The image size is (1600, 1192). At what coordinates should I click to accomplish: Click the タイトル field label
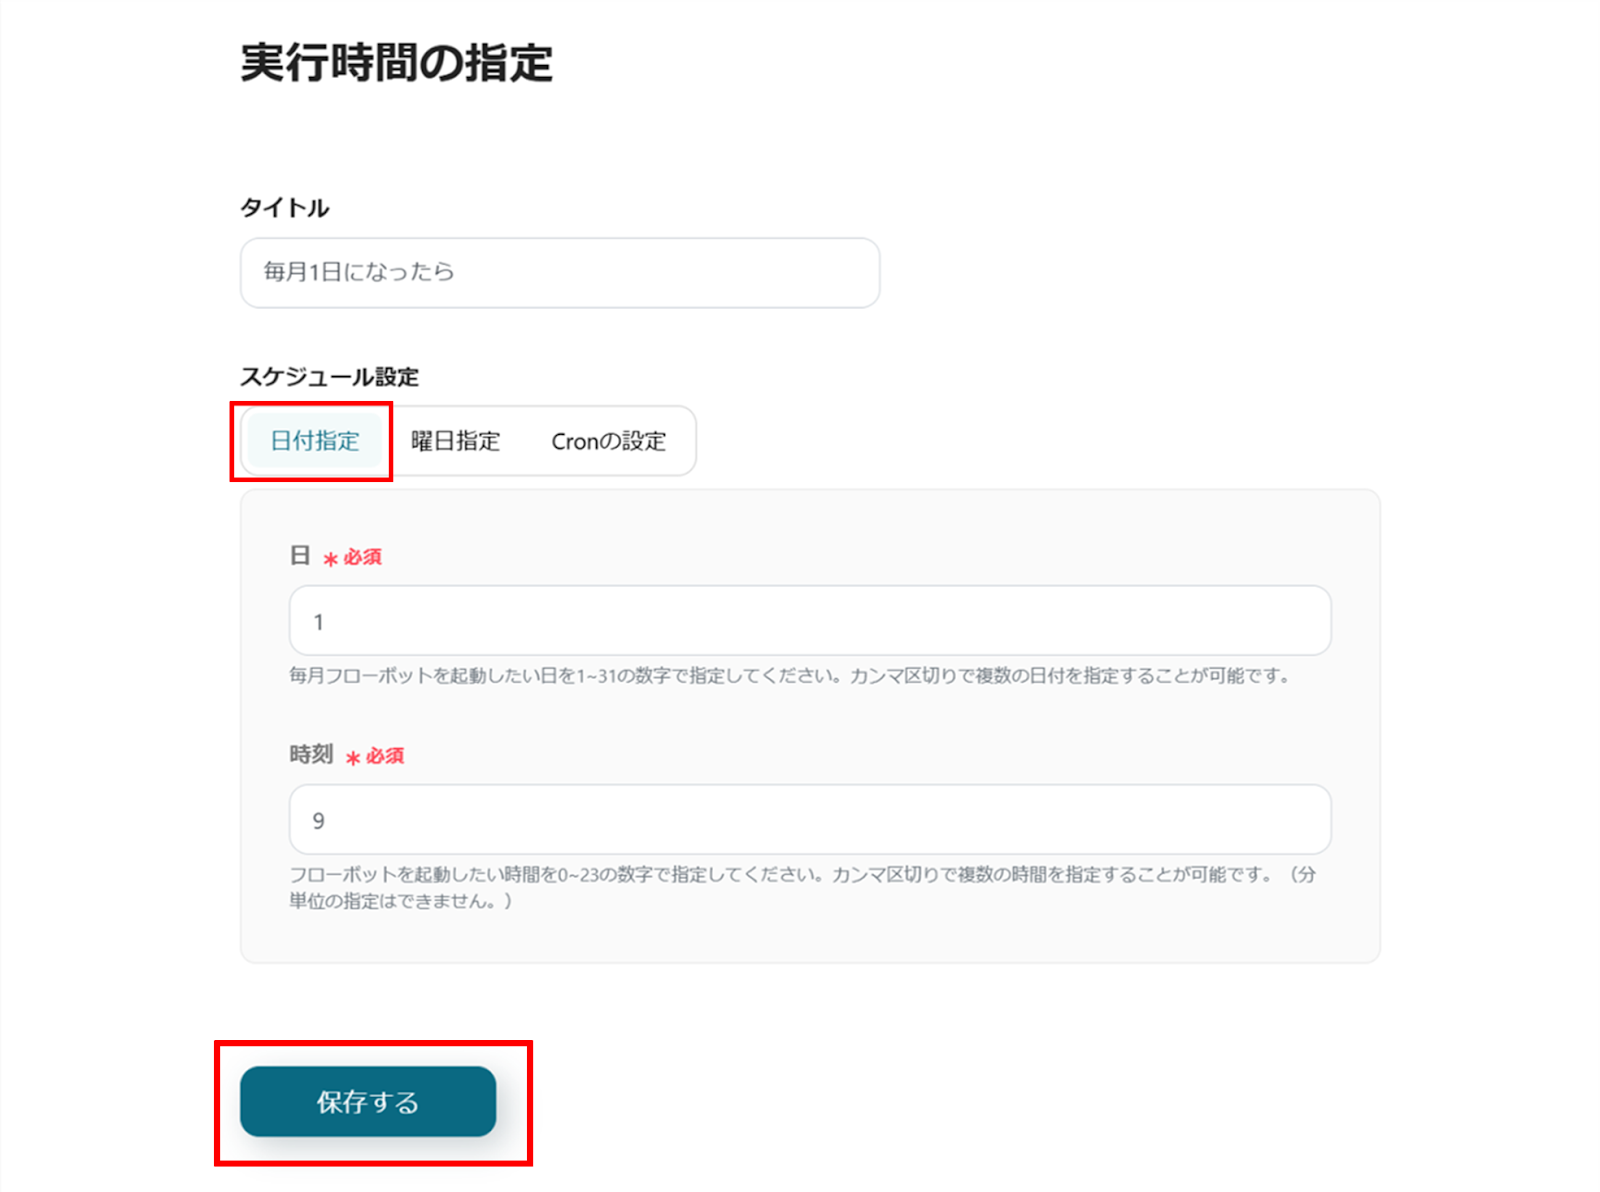[285, 208]
